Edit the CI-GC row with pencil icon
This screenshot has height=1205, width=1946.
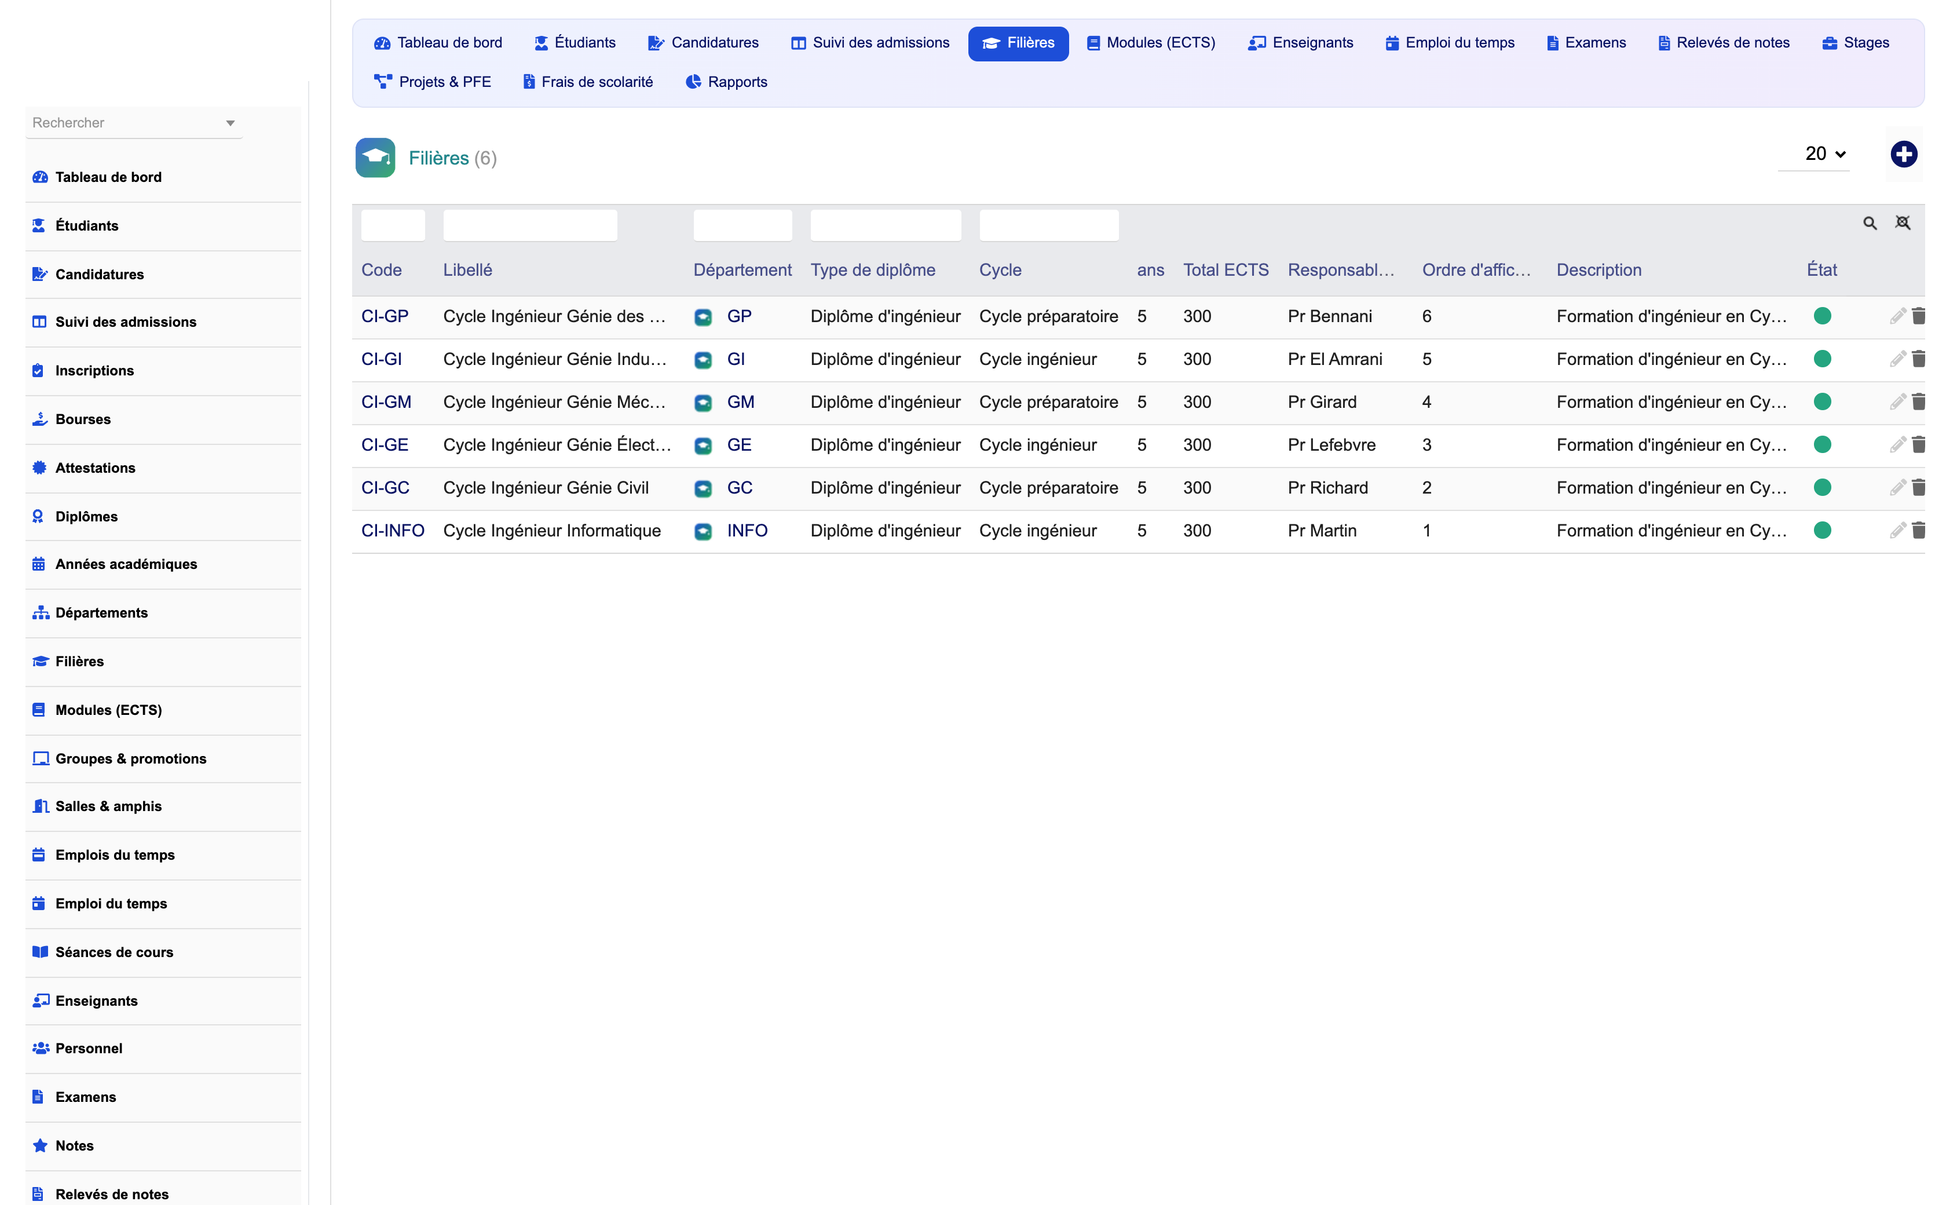pyautogui.click(x=1897, y=488)
